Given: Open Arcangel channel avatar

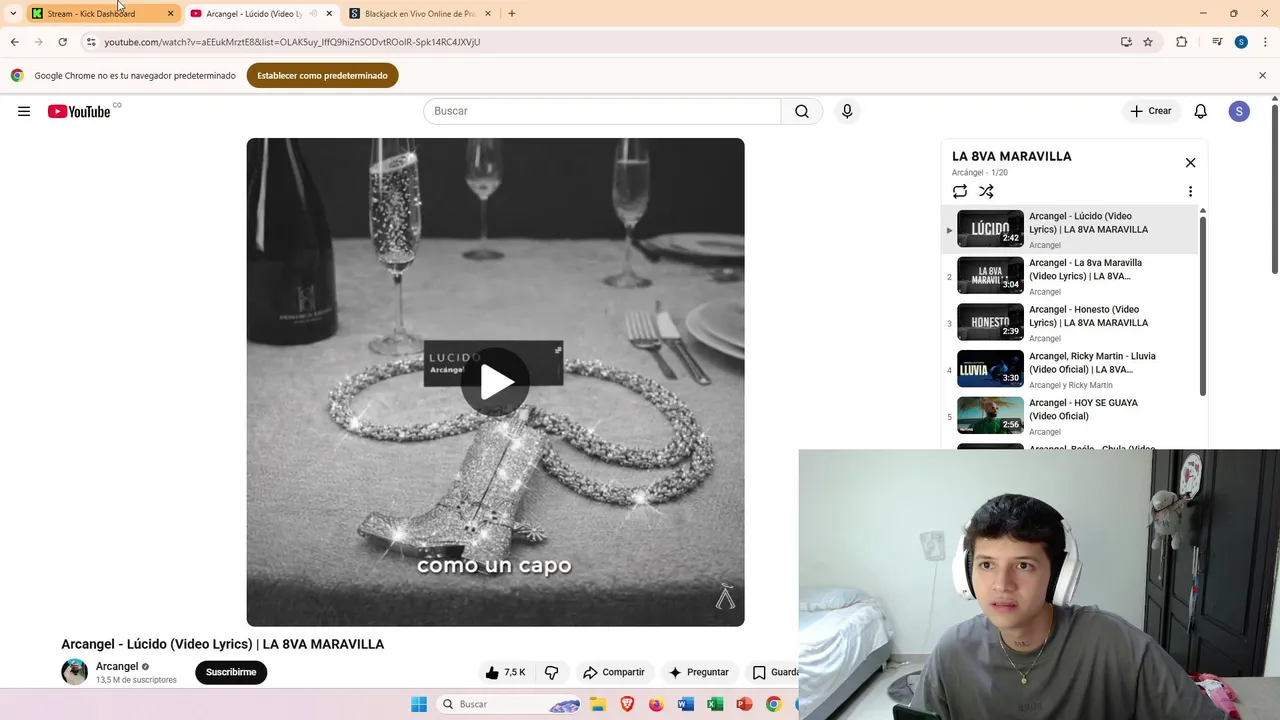Looking at the screenshot, I should click(75, 672).
